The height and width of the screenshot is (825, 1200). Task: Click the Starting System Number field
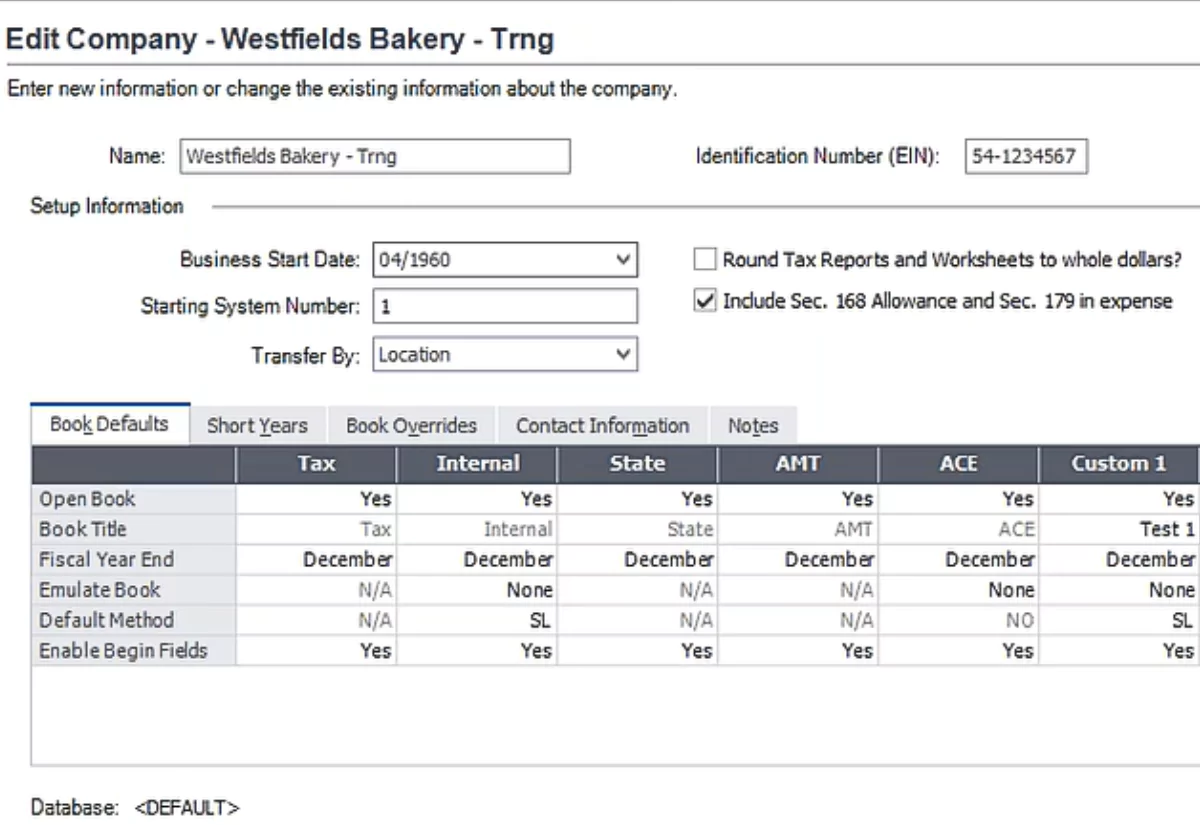tap(505, 307)
